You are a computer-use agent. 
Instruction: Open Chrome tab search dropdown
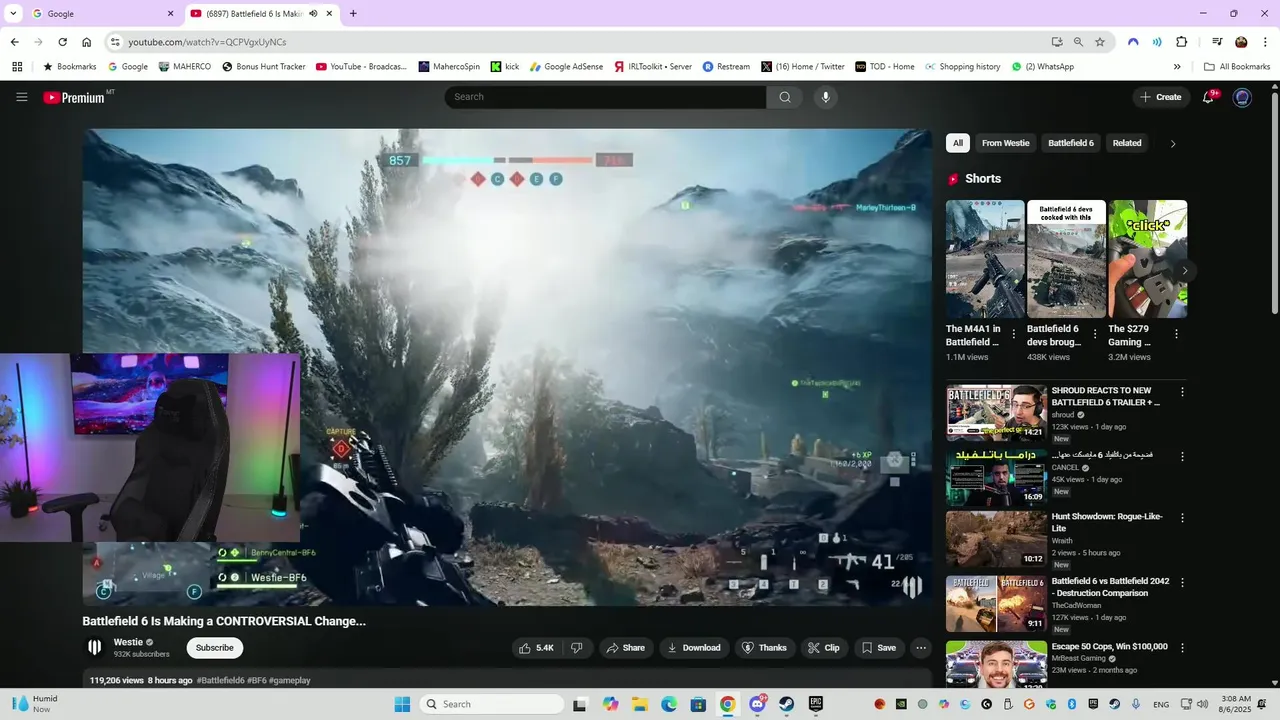point(13,14)
